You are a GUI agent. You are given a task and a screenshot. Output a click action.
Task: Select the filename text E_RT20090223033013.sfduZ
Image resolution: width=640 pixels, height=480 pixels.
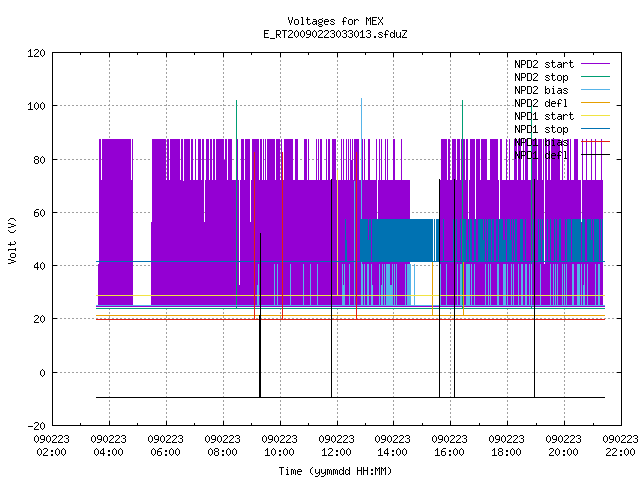pos(335,34)
